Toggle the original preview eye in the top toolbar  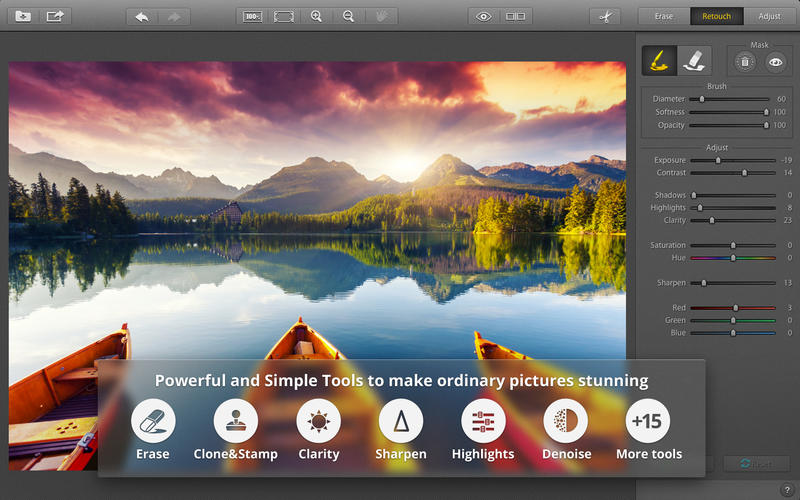pos(484,17)
